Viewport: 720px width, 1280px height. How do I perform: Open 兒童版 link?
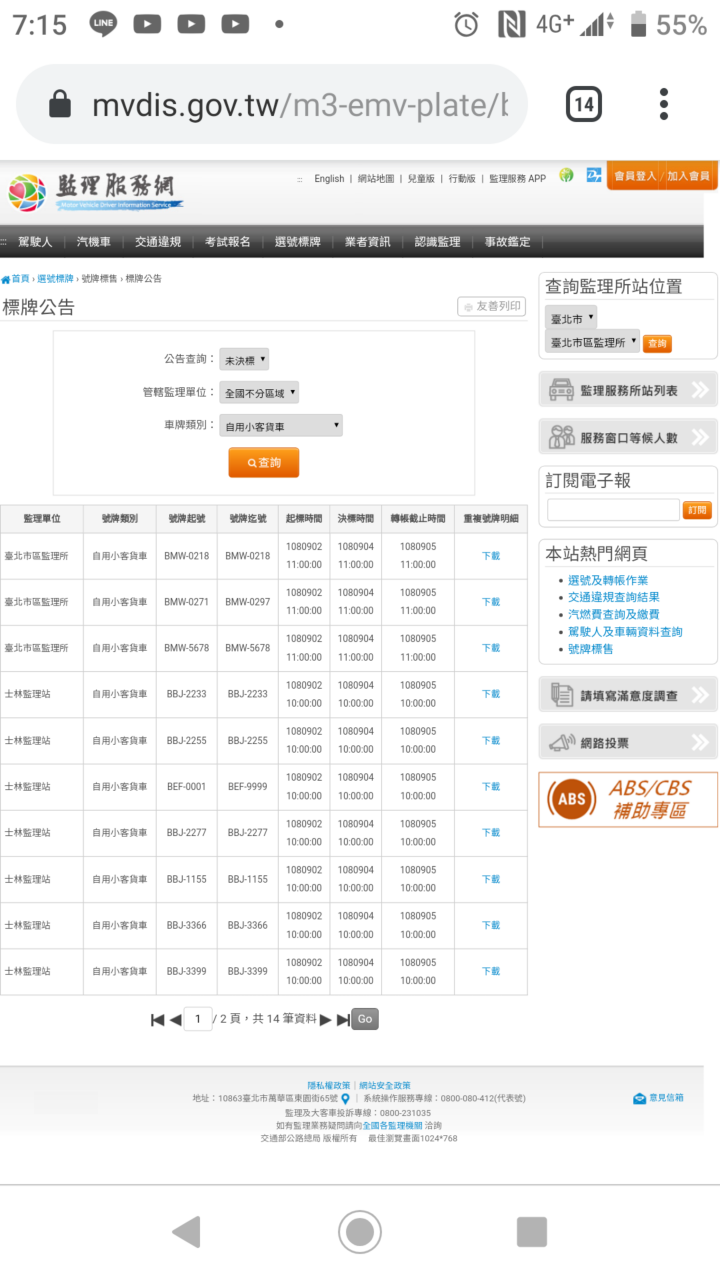coord(421,178)
